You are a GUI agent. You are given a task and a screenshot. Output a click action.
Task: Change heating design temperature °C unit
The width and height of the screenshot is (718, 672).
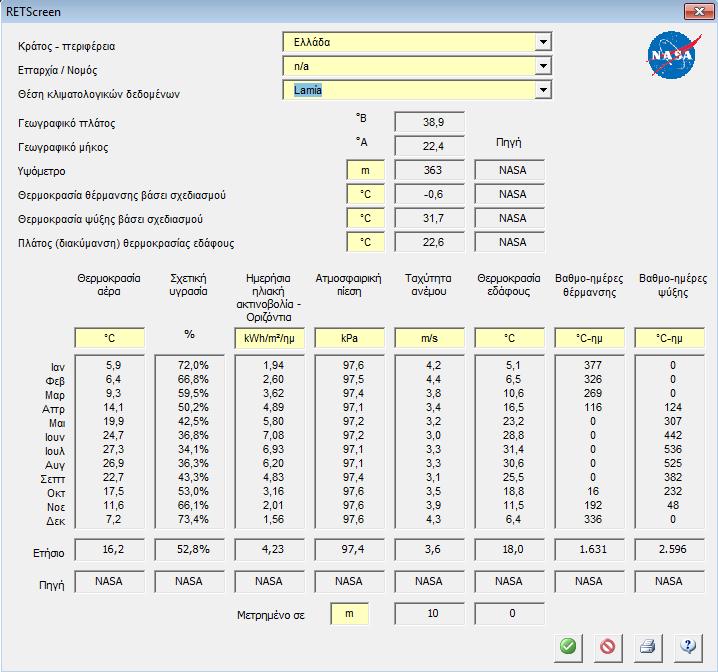point(365,194)
